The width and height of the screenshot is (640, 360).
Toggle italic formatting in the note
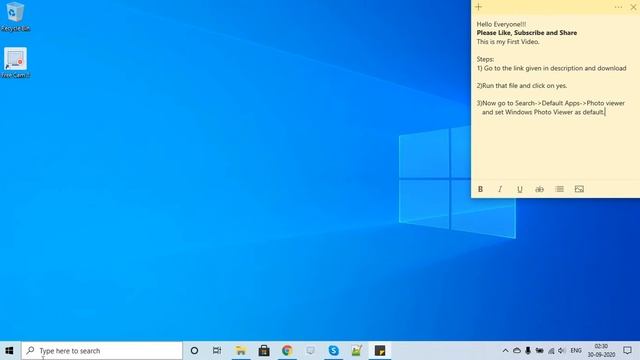pyautogui.click(x=500, y=189)
